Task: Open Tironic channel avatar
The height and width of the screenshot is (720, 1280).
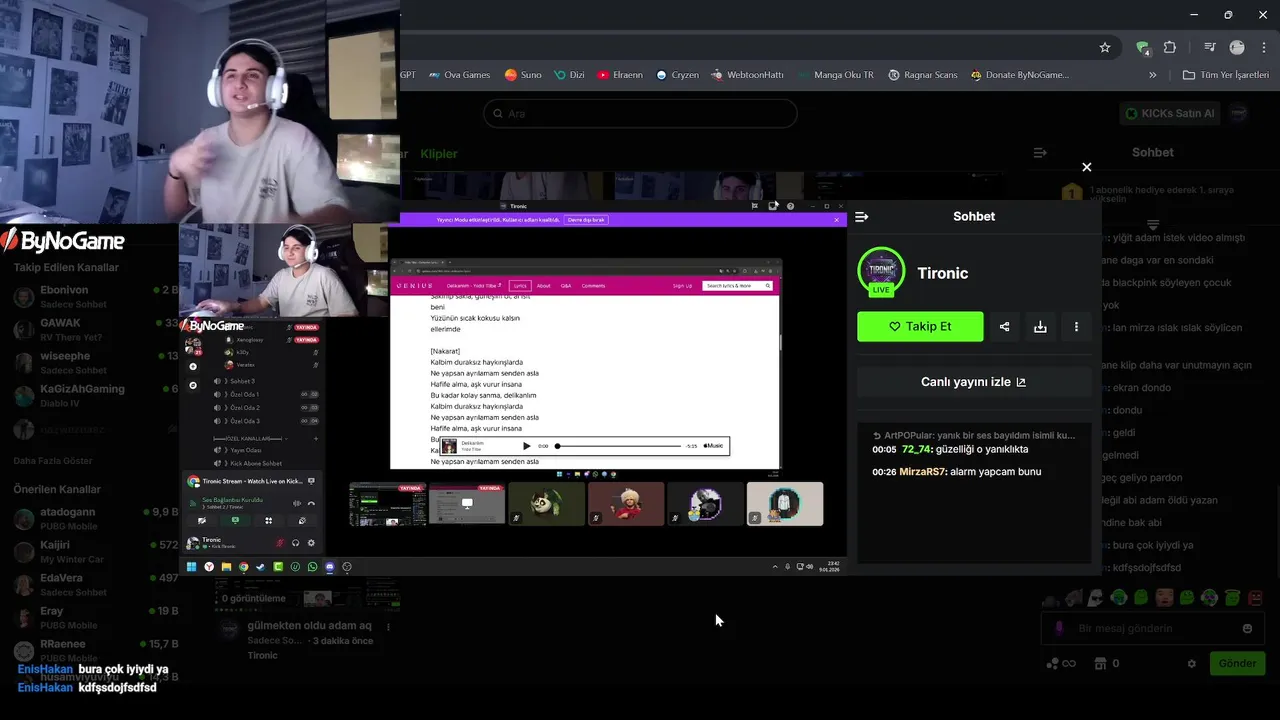Action: coord(881,272)
